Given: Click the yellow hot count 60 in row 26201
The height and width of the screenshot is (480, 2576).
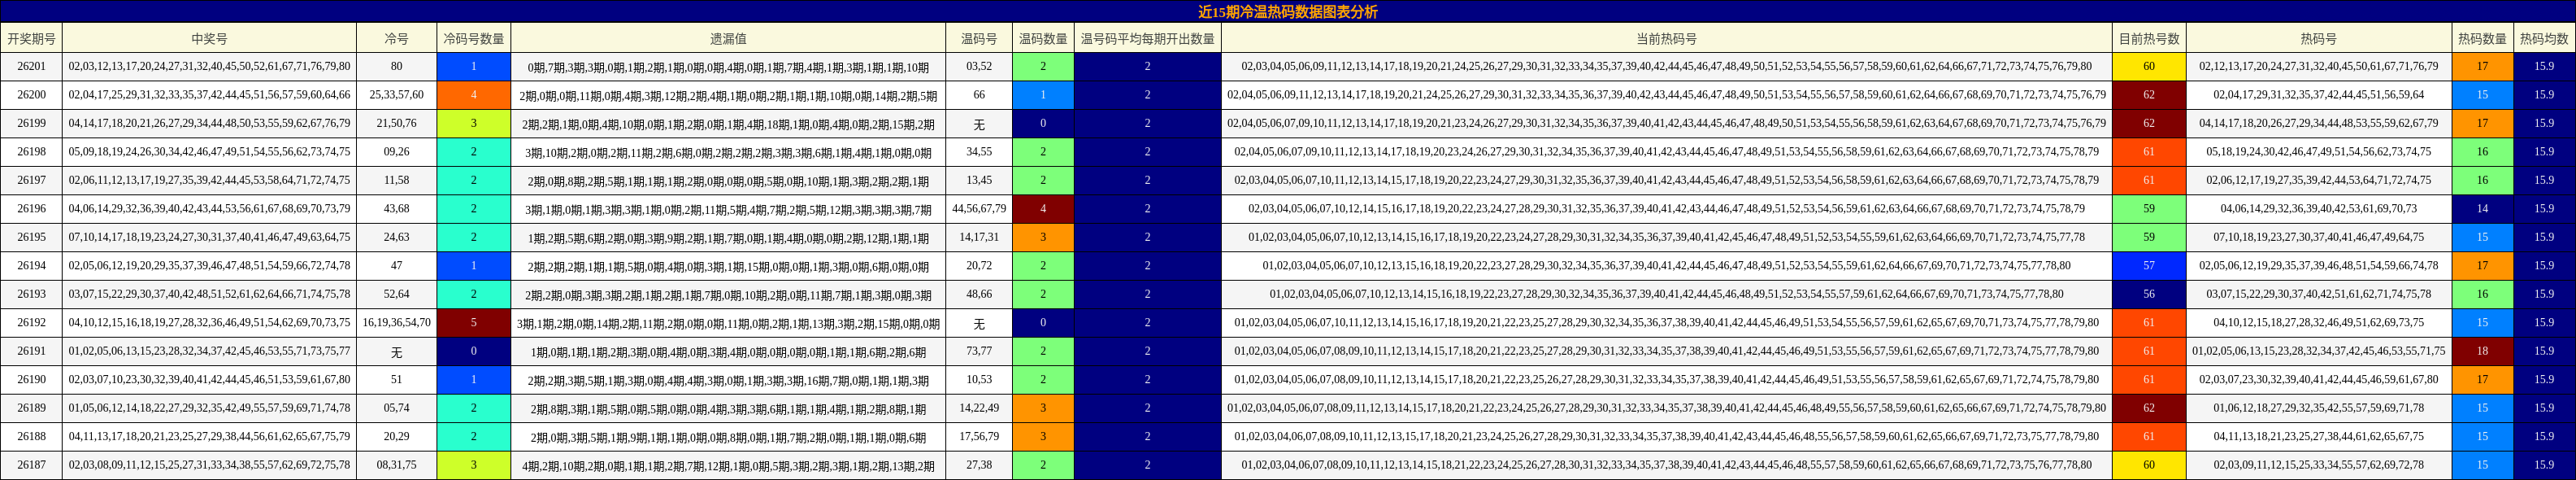Looking at the screenshot, I should point(2149,67).
